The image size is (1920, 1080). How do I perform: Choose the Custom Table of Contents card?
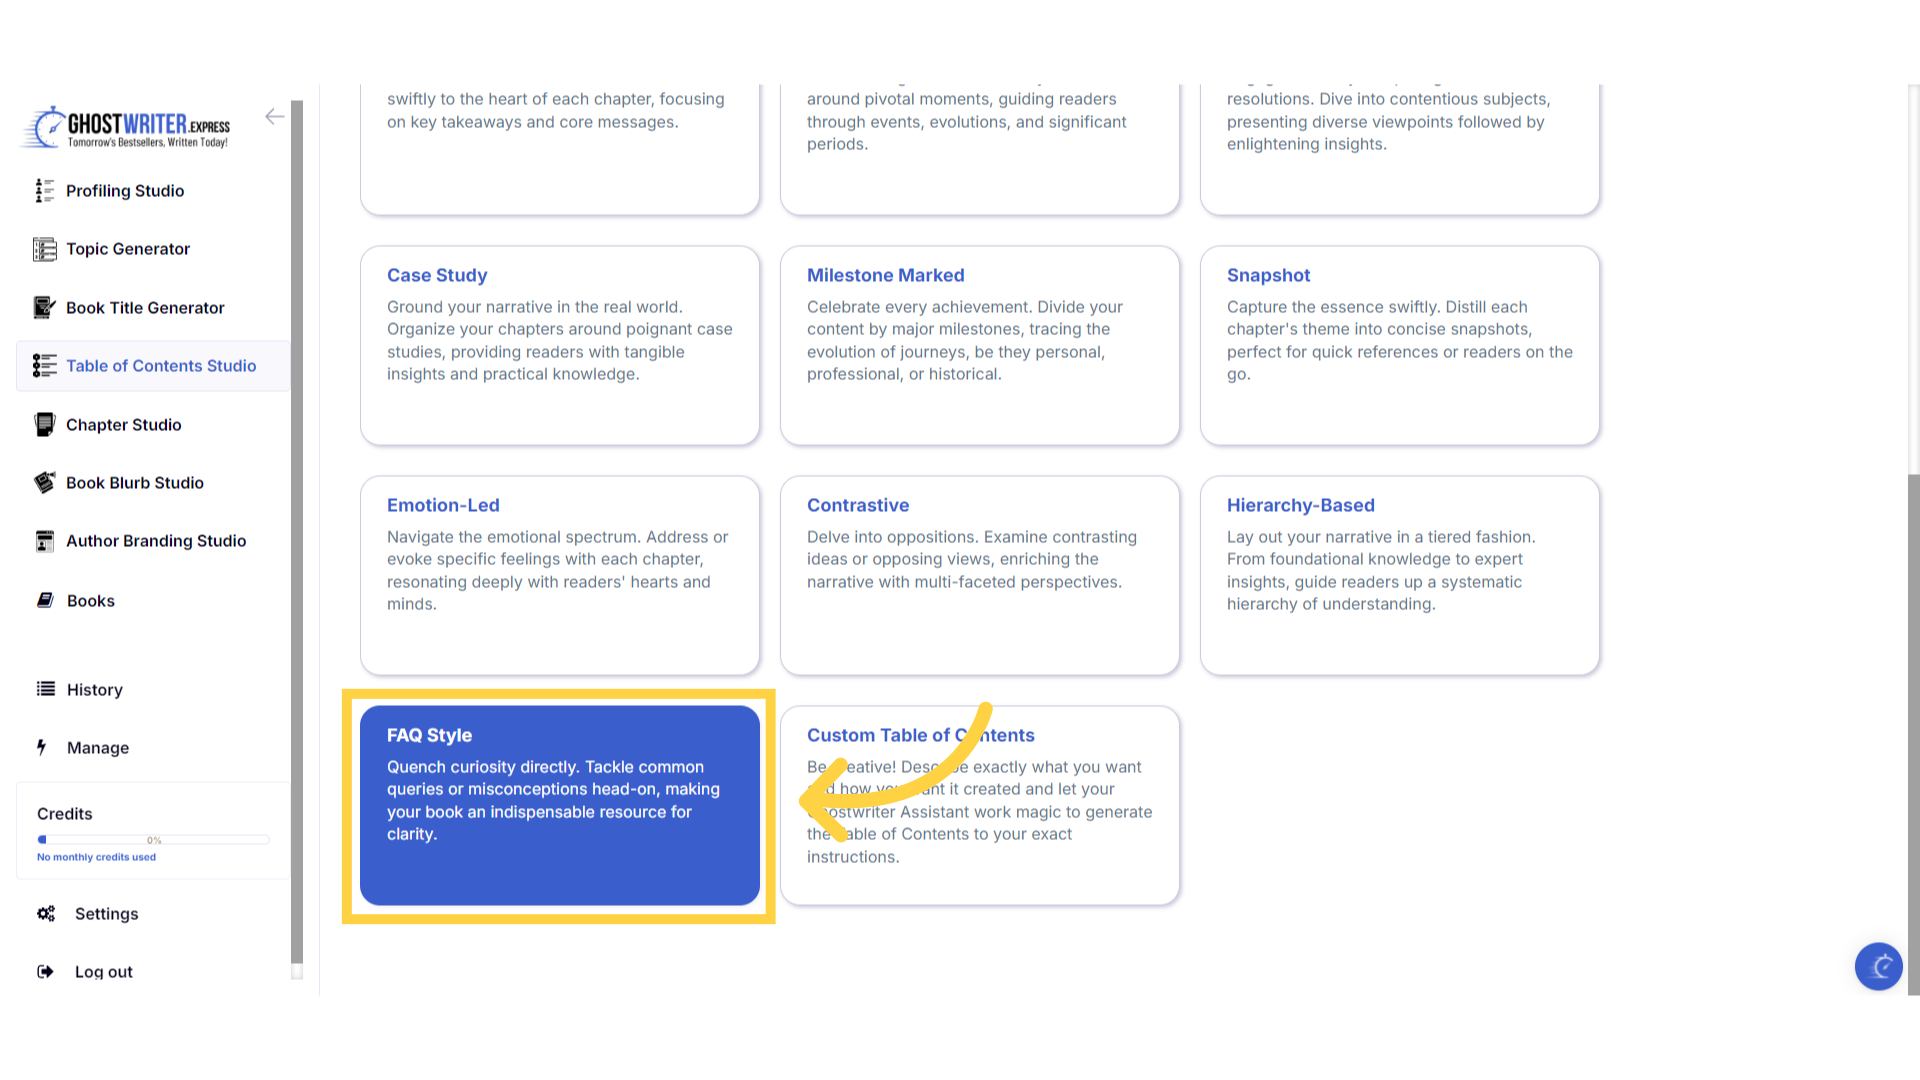pos(979,805)
